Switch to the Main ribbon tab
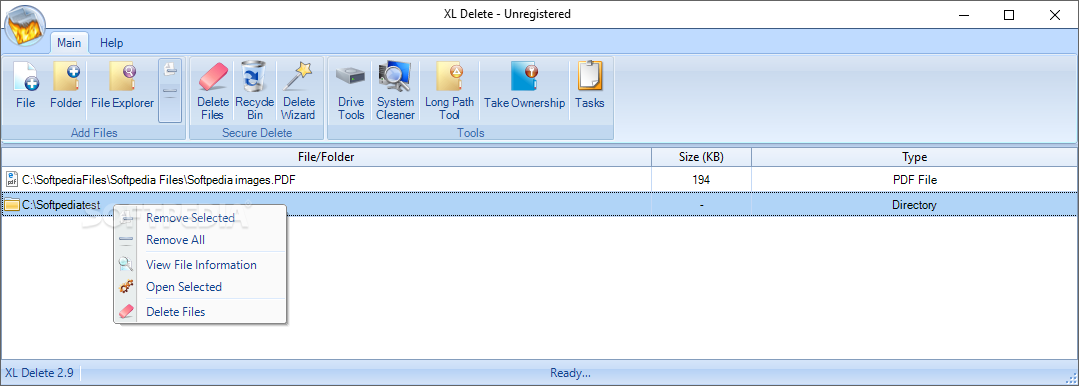The width and height of the screenshot is (1079, 386). coord(69,43)
